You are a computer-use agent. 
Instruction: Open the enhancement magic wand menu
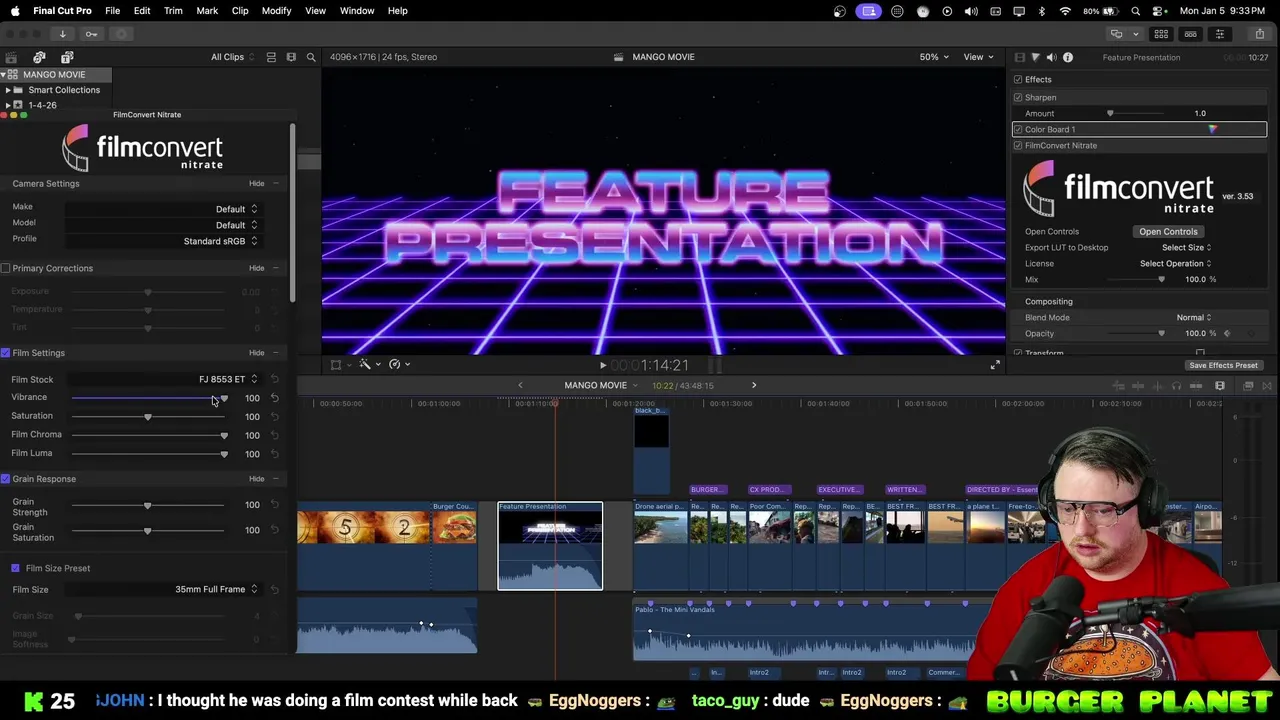pos(368,364)
